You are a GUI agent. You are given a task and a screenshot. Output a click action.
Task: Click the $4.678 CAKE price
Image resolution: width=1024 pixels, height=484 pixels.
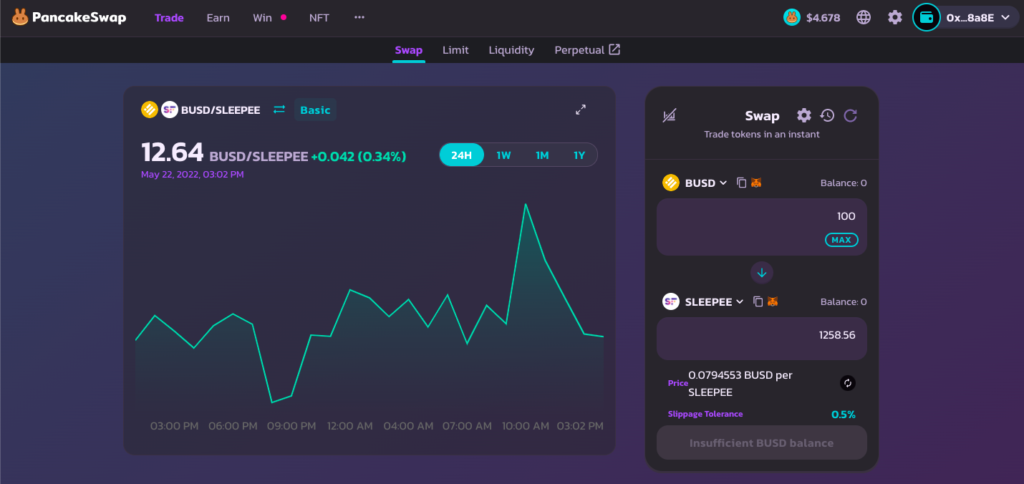tap(823, 18)
